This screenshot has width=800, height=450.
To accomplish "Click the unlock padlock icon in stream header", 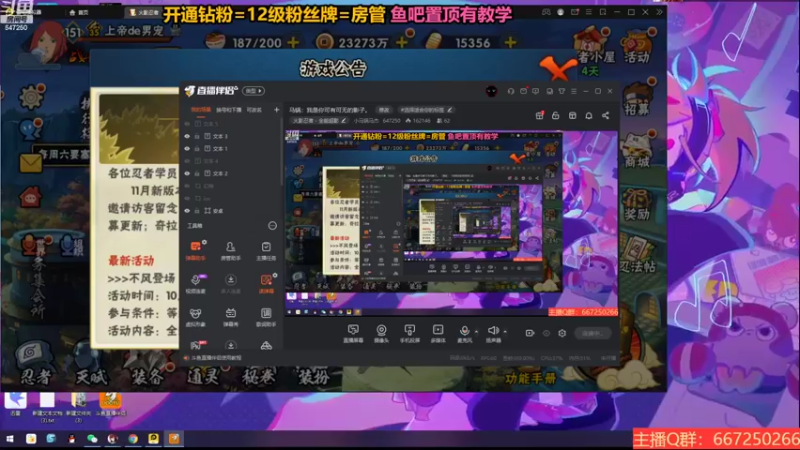I will click(556, 116).
